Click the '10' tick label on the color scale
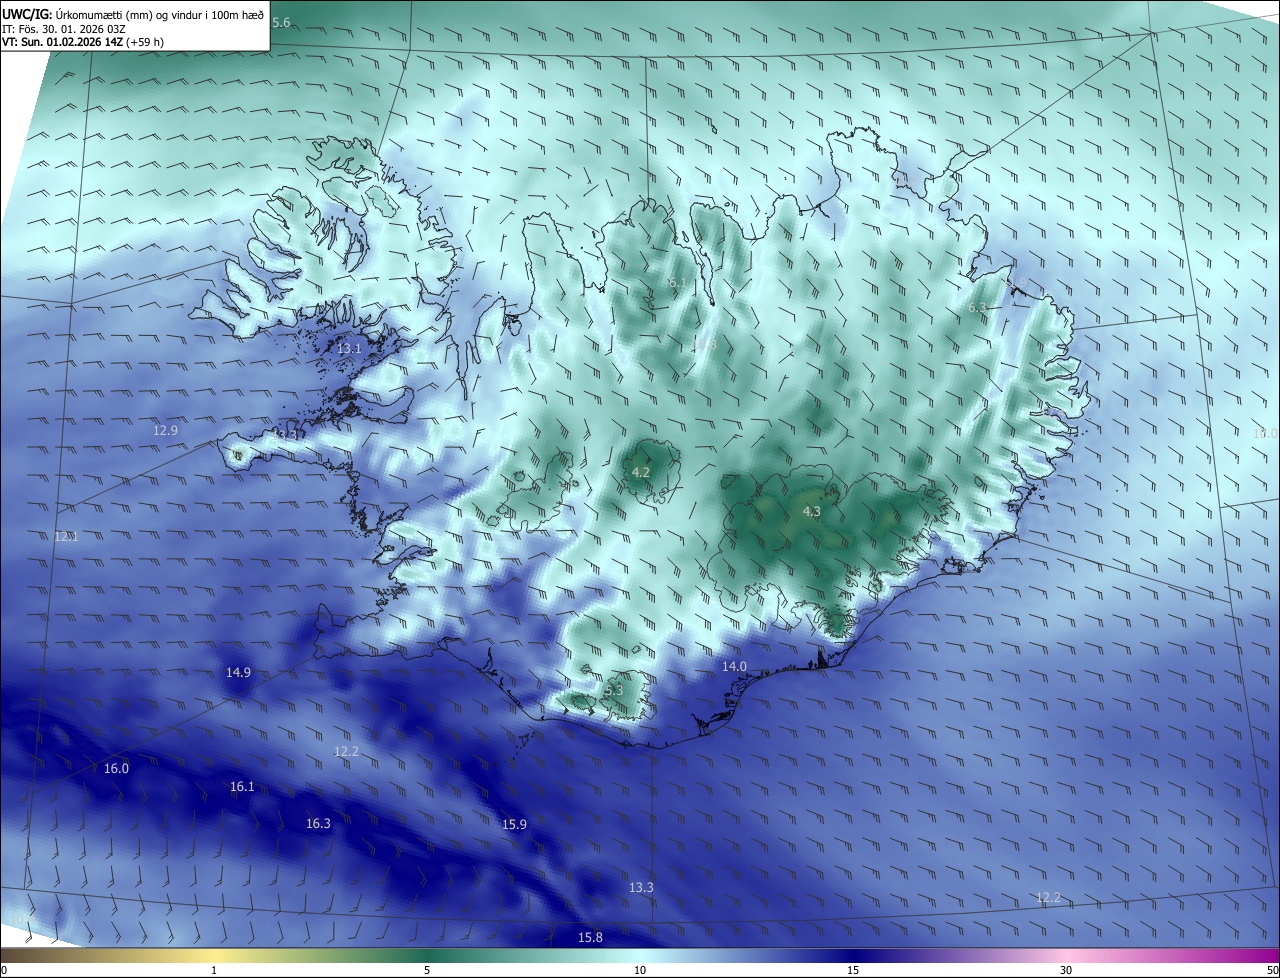 pos(640,970)
